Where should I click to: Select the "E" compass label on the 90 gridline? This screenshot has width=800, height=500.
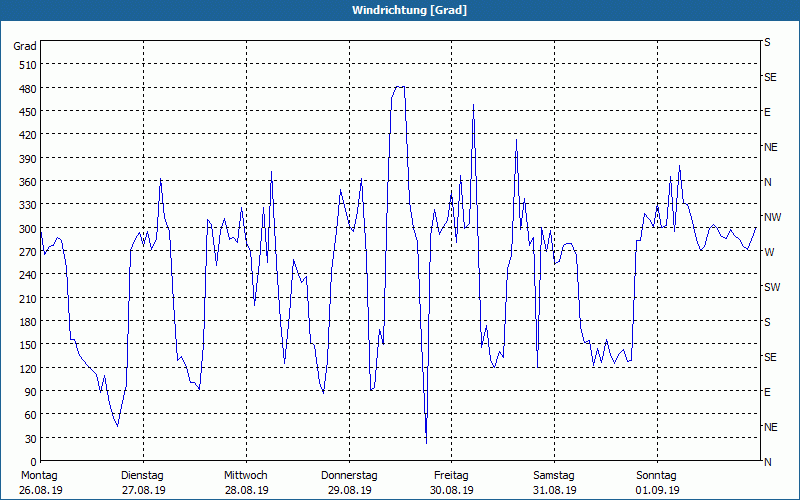[x=767, y=392]
